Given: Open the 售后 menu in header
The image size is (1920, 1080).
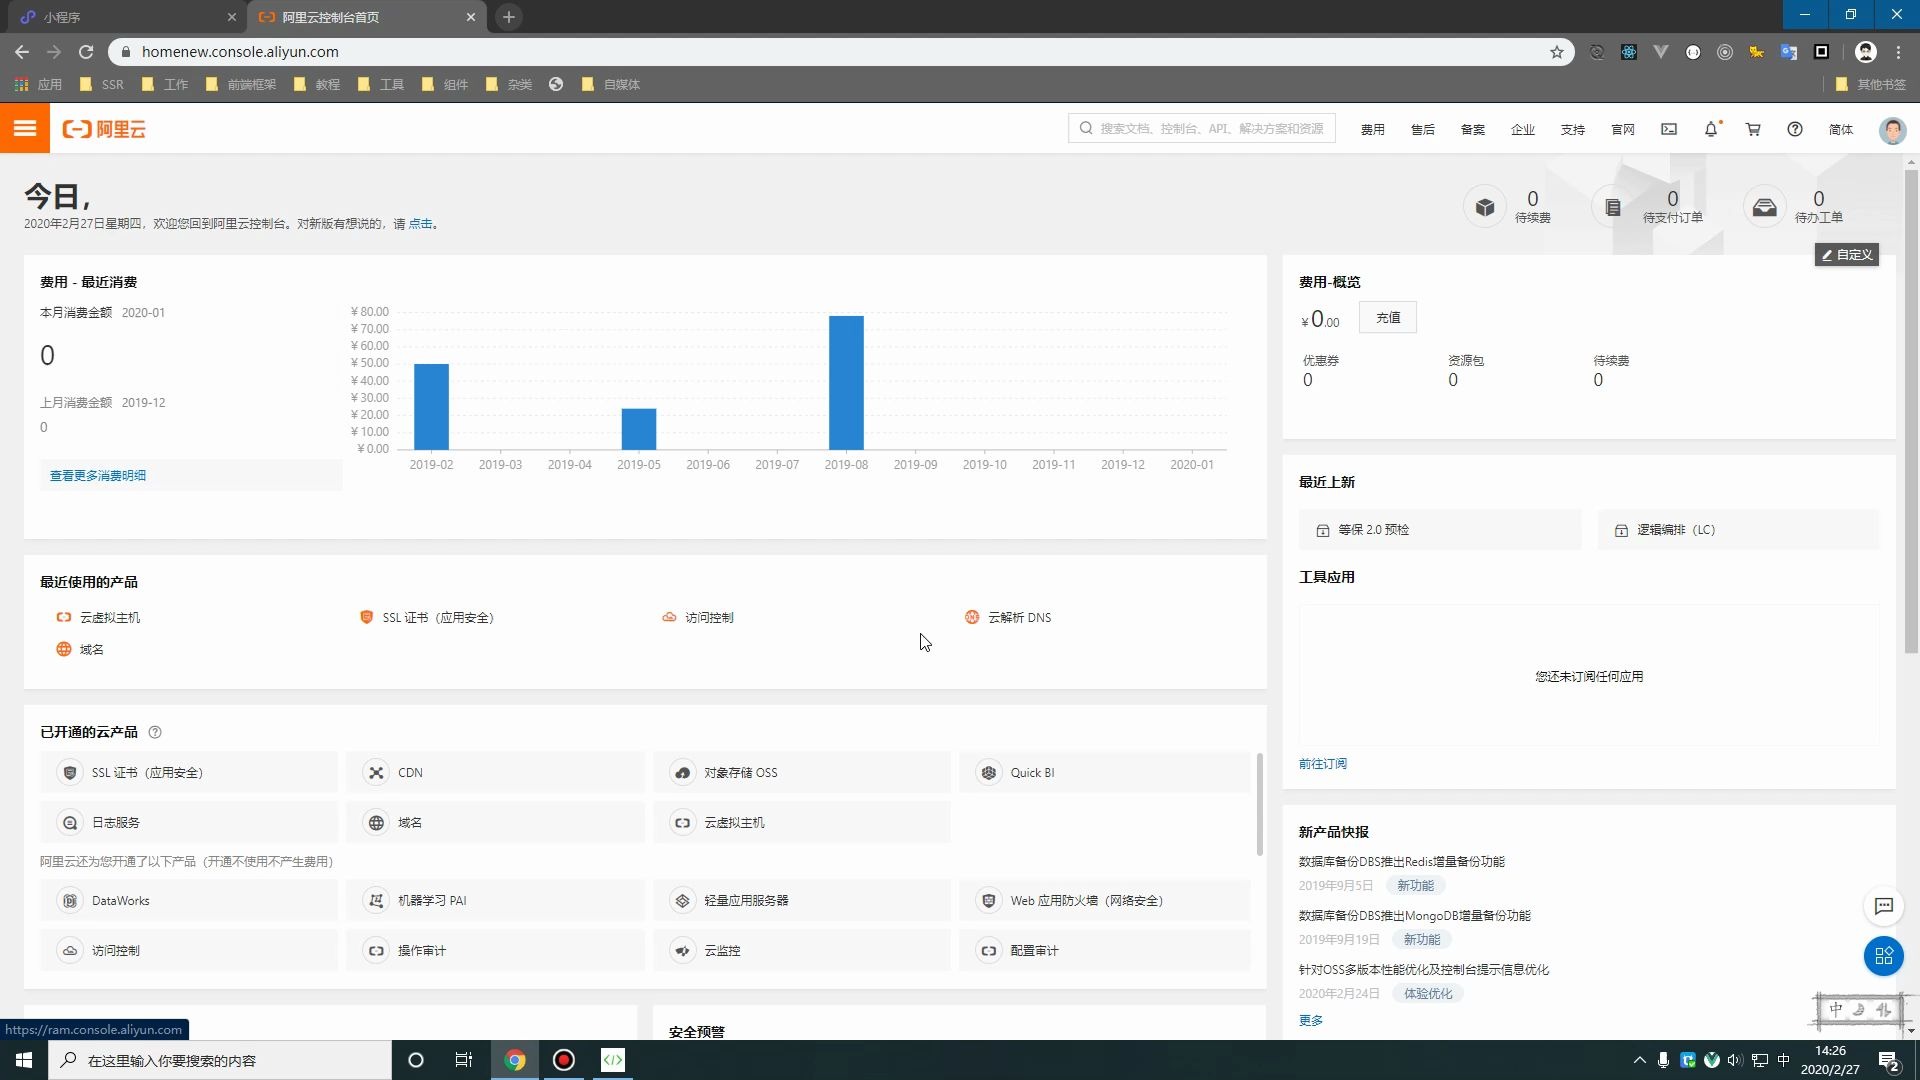Looking at the screenshot, I should click(x=1423, y=130).
